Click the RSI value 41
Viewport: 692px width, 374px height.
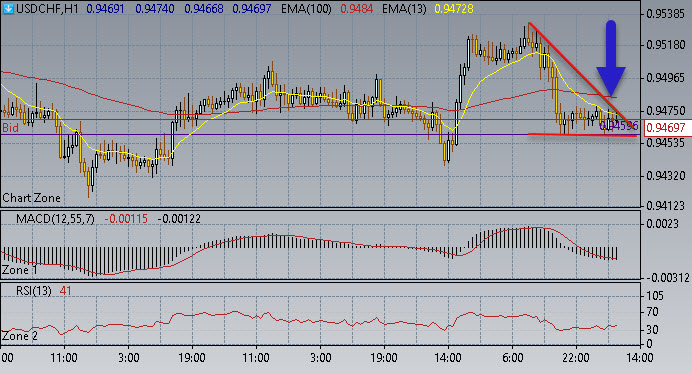coord(65,291)
